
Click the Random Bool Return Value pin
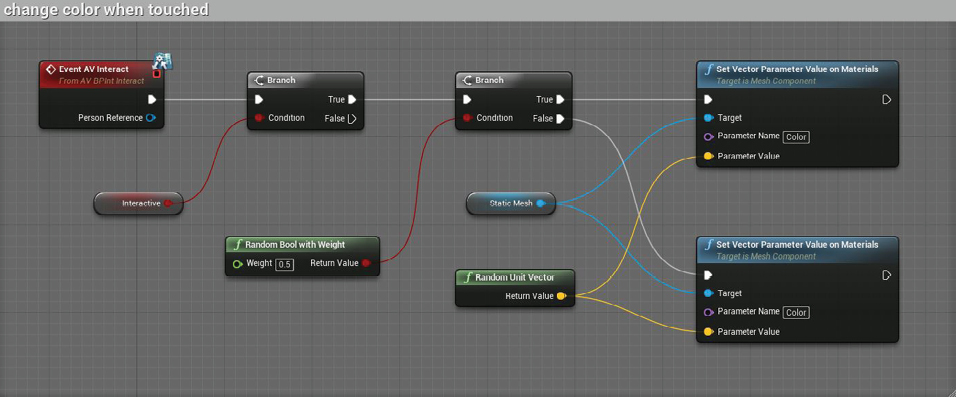[x=366, y=263]
